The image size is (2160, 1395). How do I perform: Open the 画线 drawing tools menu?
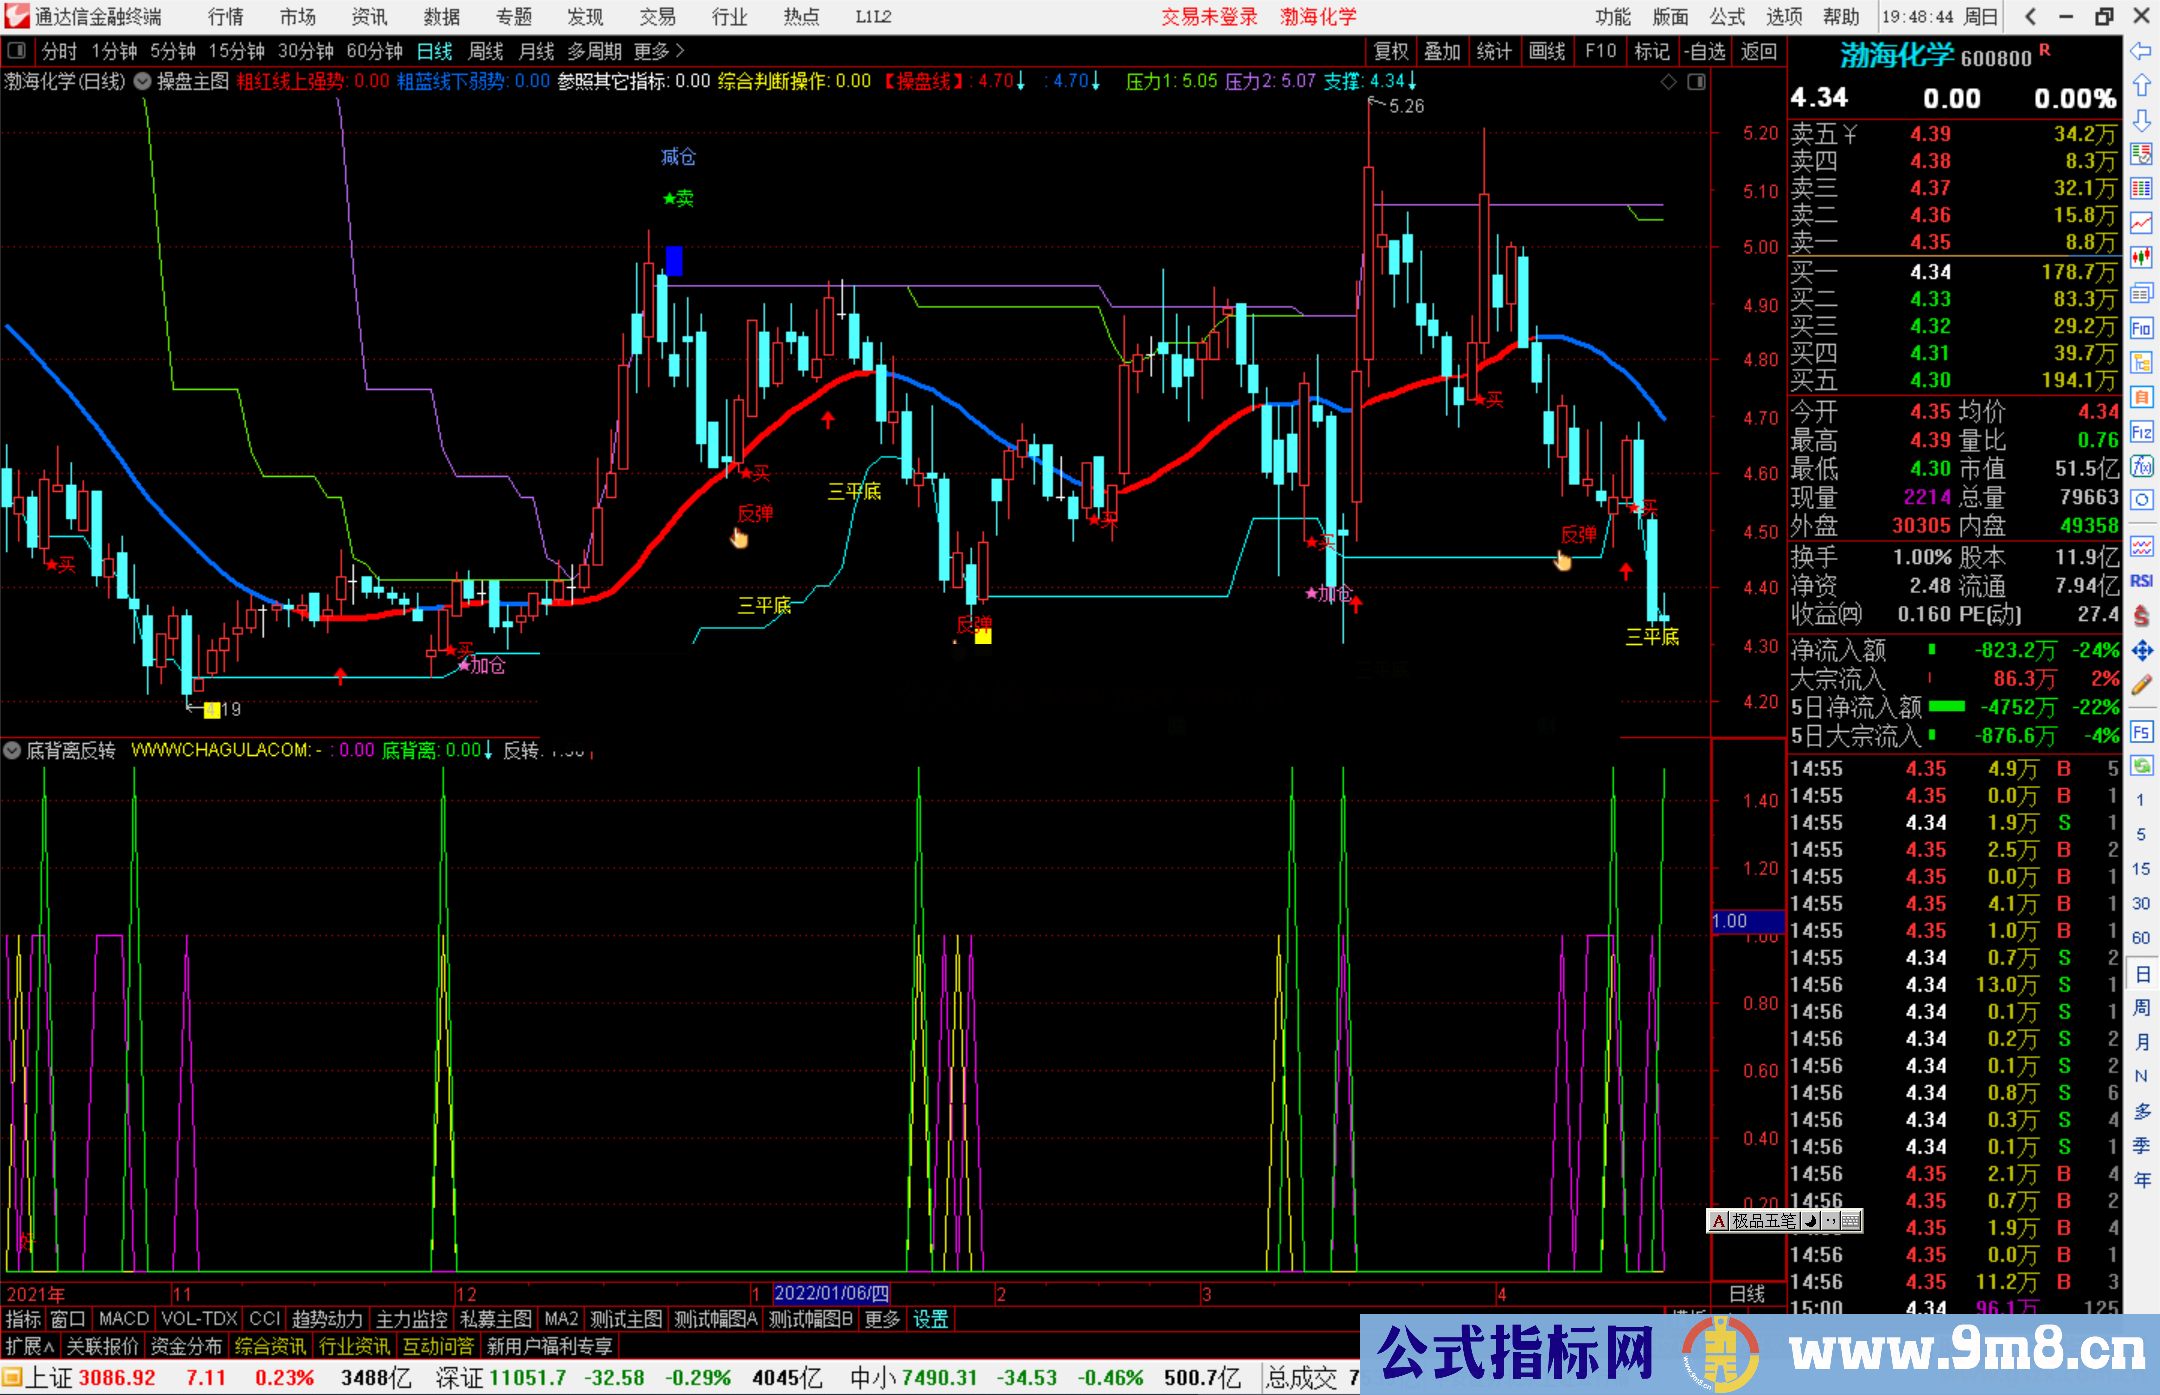coord(1547,51)
